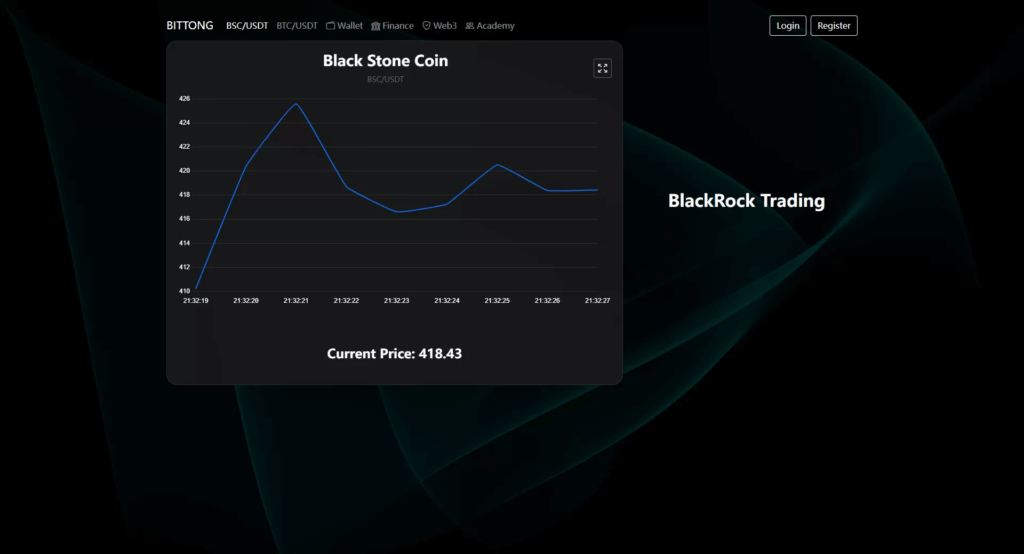Click the 426 value on price axis

184,99
